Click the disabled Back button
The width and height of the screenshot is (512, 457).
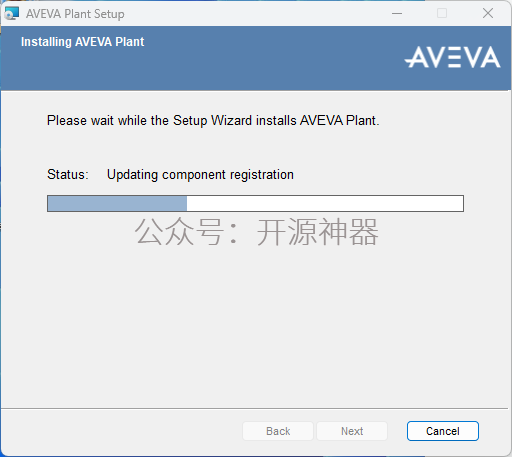[278, 431]
